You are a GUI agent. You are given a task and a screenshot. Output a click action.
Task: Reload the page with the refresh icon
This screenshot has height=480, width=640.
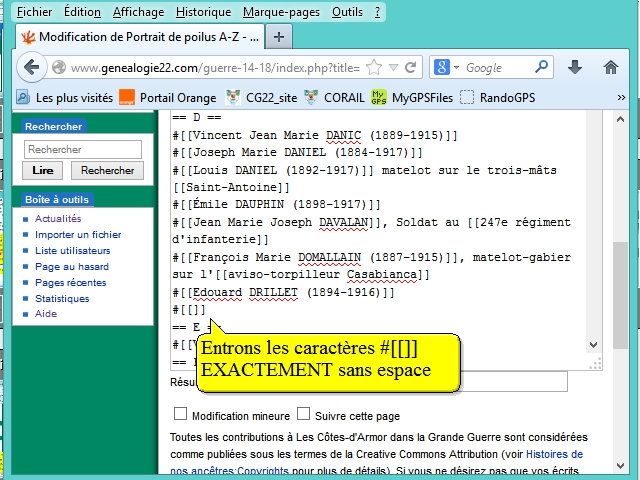click(410, 67)
